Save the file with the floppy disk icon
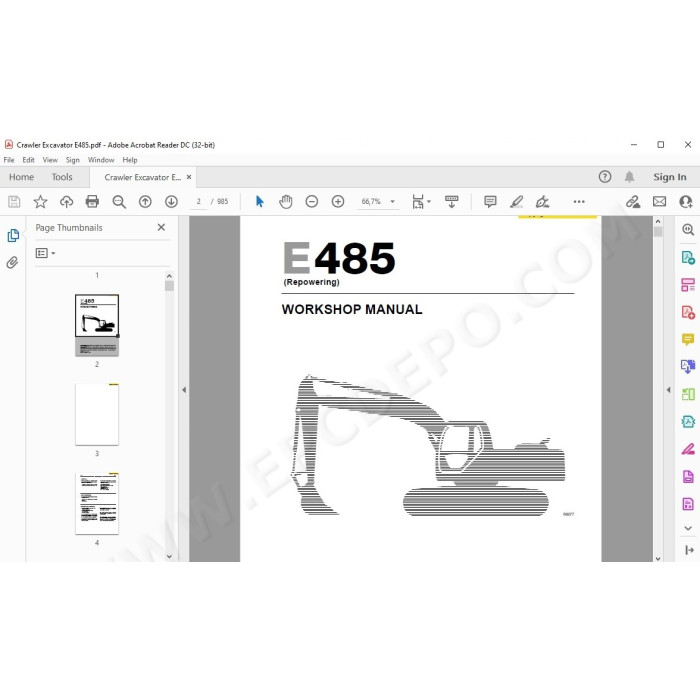Image resolution: width=700 pixels, height=700 pixels. (14, 202)
